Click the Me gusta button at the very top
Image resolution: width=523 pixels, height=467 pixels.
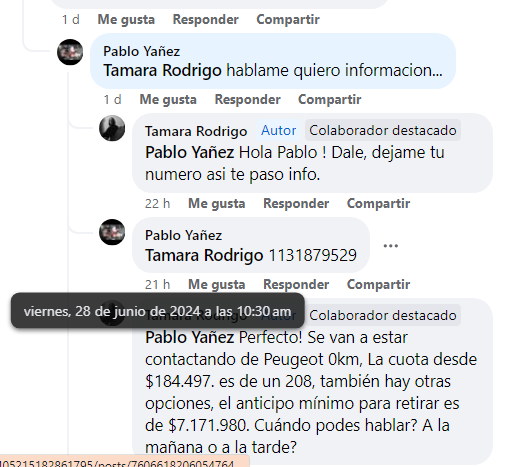[126, 19]
